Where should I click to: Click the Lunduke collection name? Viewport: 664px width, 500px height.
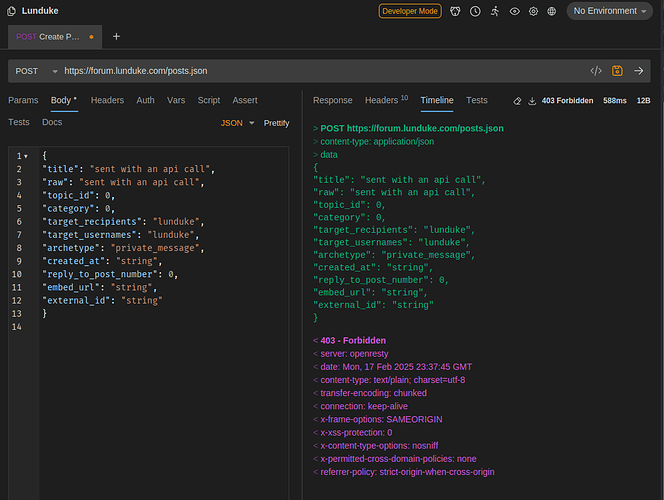(40, 11)
